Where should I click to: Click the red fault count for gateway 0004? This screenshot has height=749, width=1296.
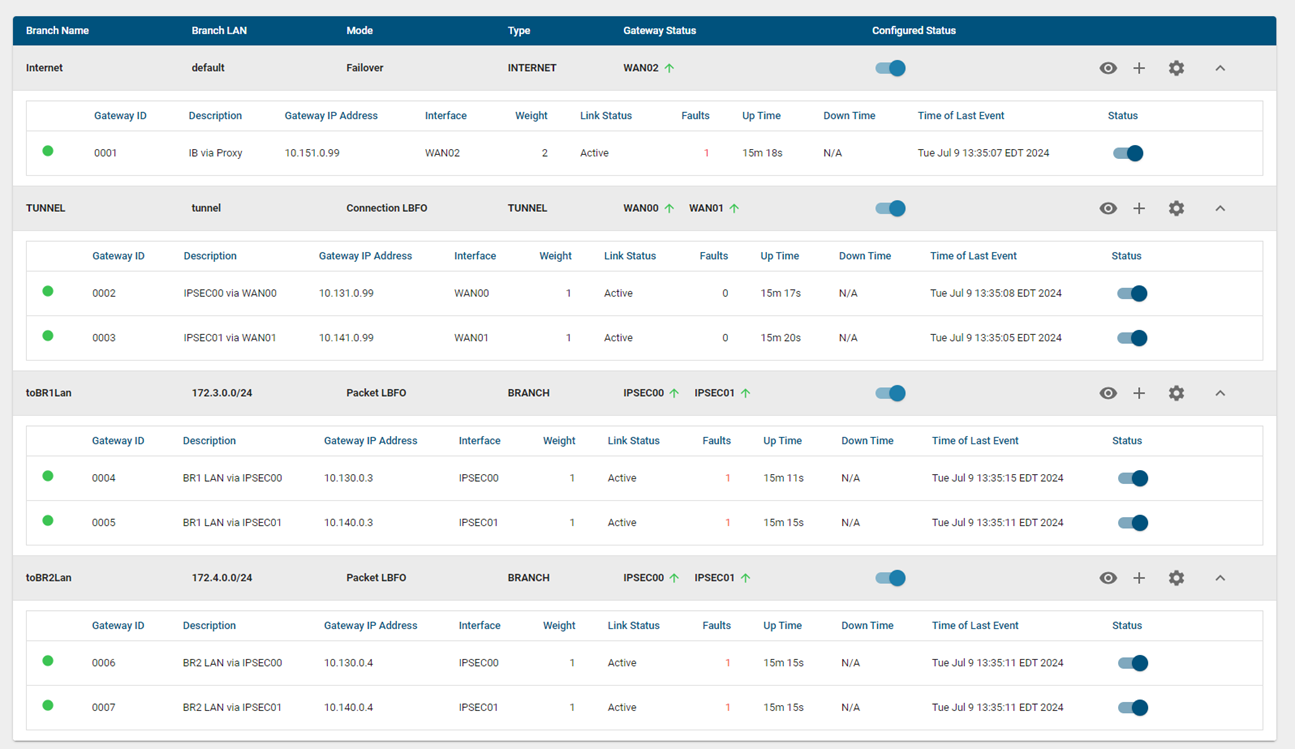[727, 478]
